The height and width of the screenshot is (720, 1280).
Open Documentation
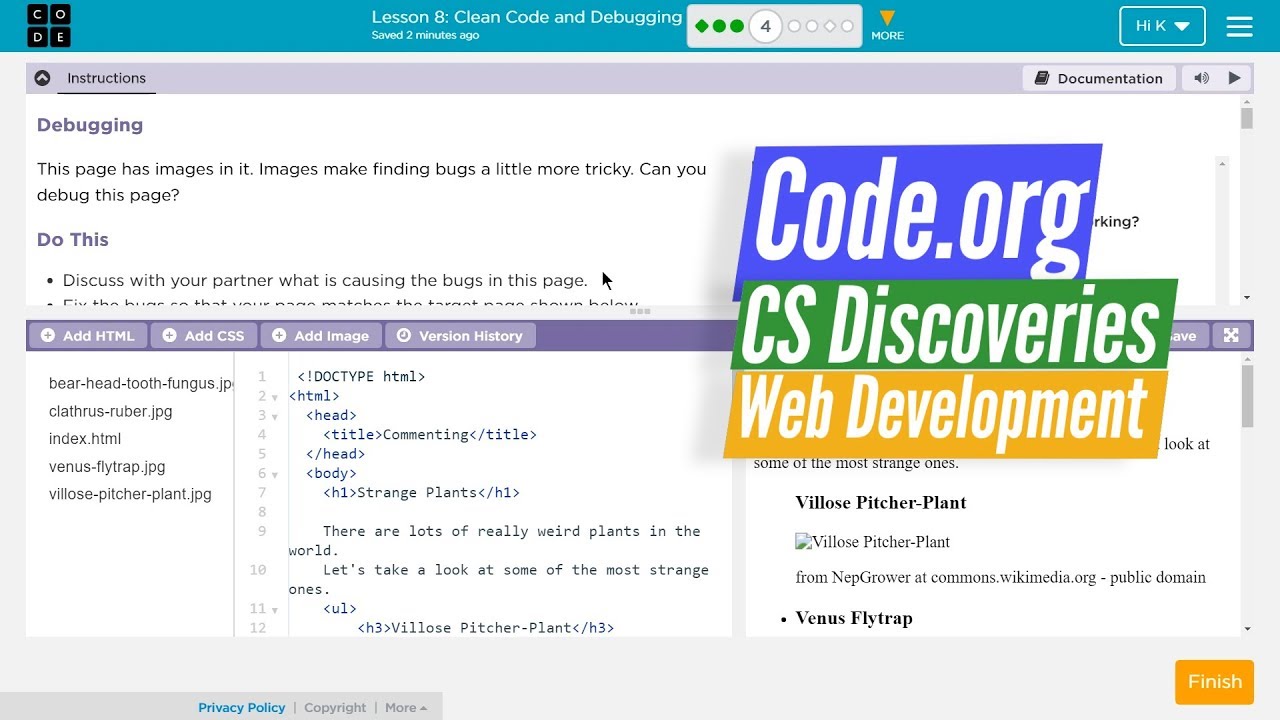coord(1098,78)
